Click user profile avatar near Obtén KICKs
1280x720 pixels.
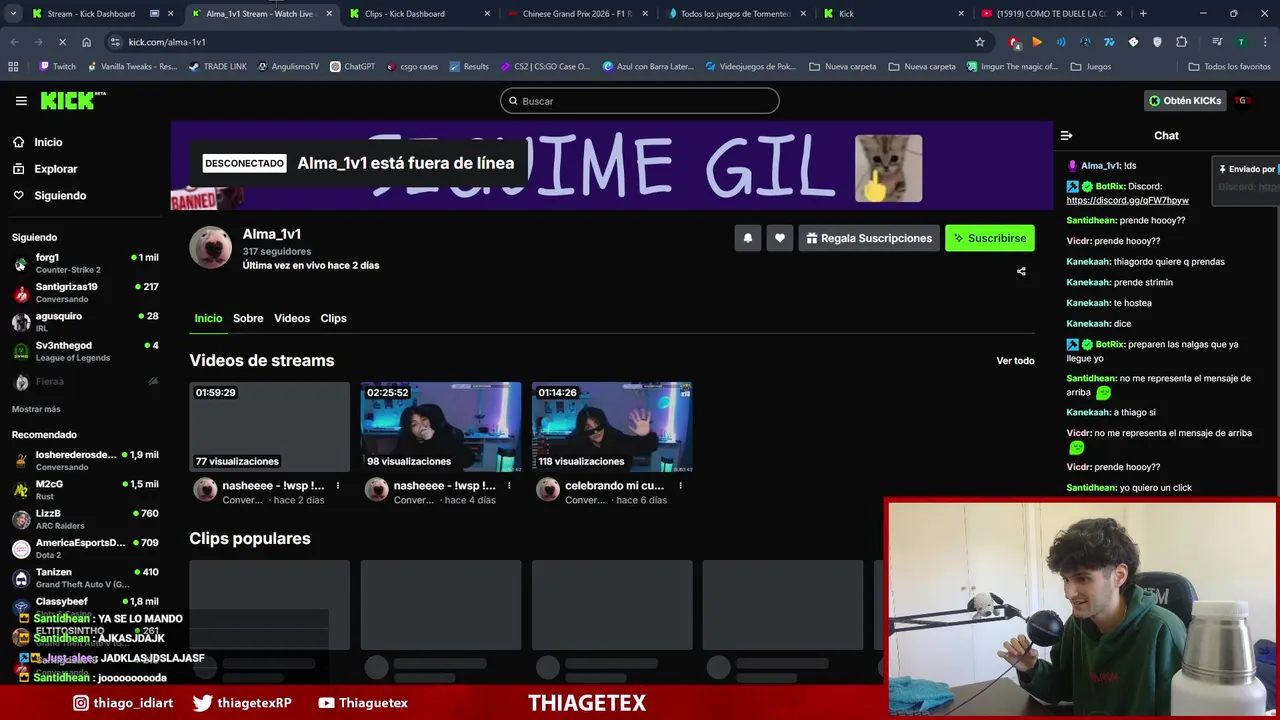[x=1243, y=101]
